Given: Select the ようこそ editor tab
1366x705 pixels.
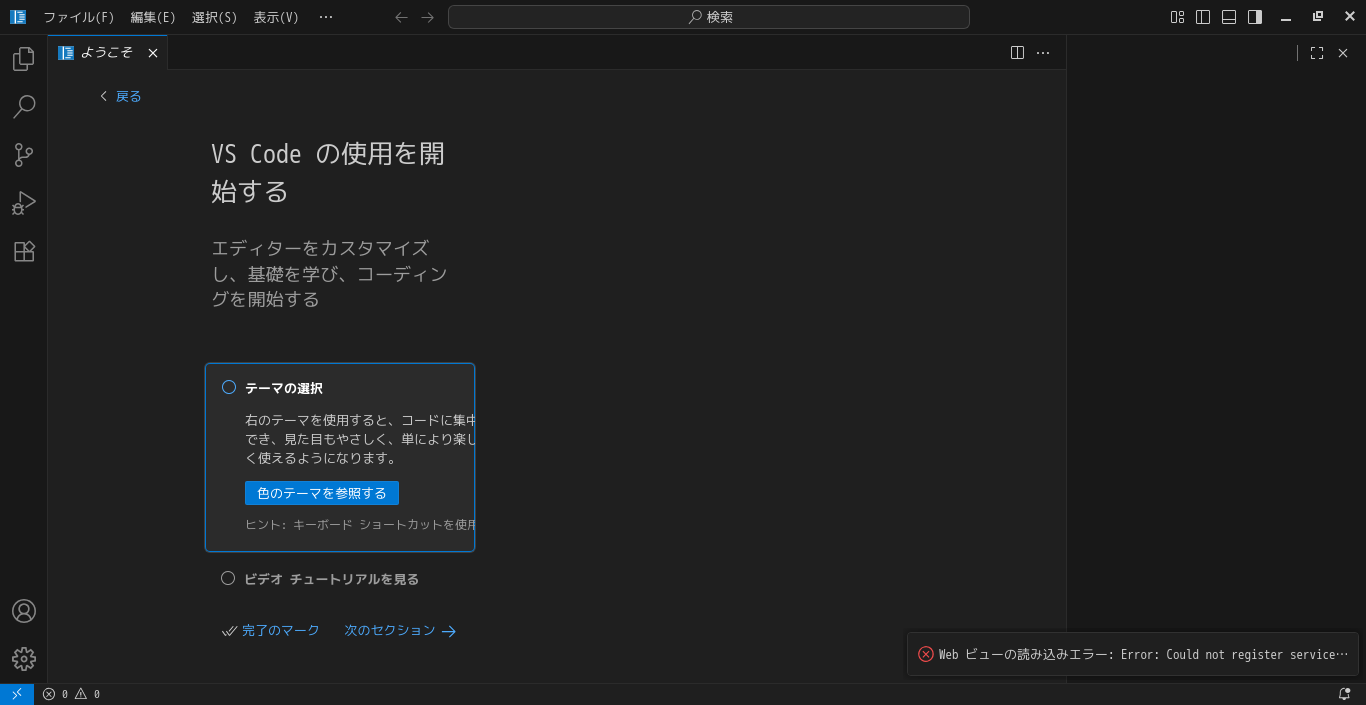Looking at the screenshot, I should 107,53.
